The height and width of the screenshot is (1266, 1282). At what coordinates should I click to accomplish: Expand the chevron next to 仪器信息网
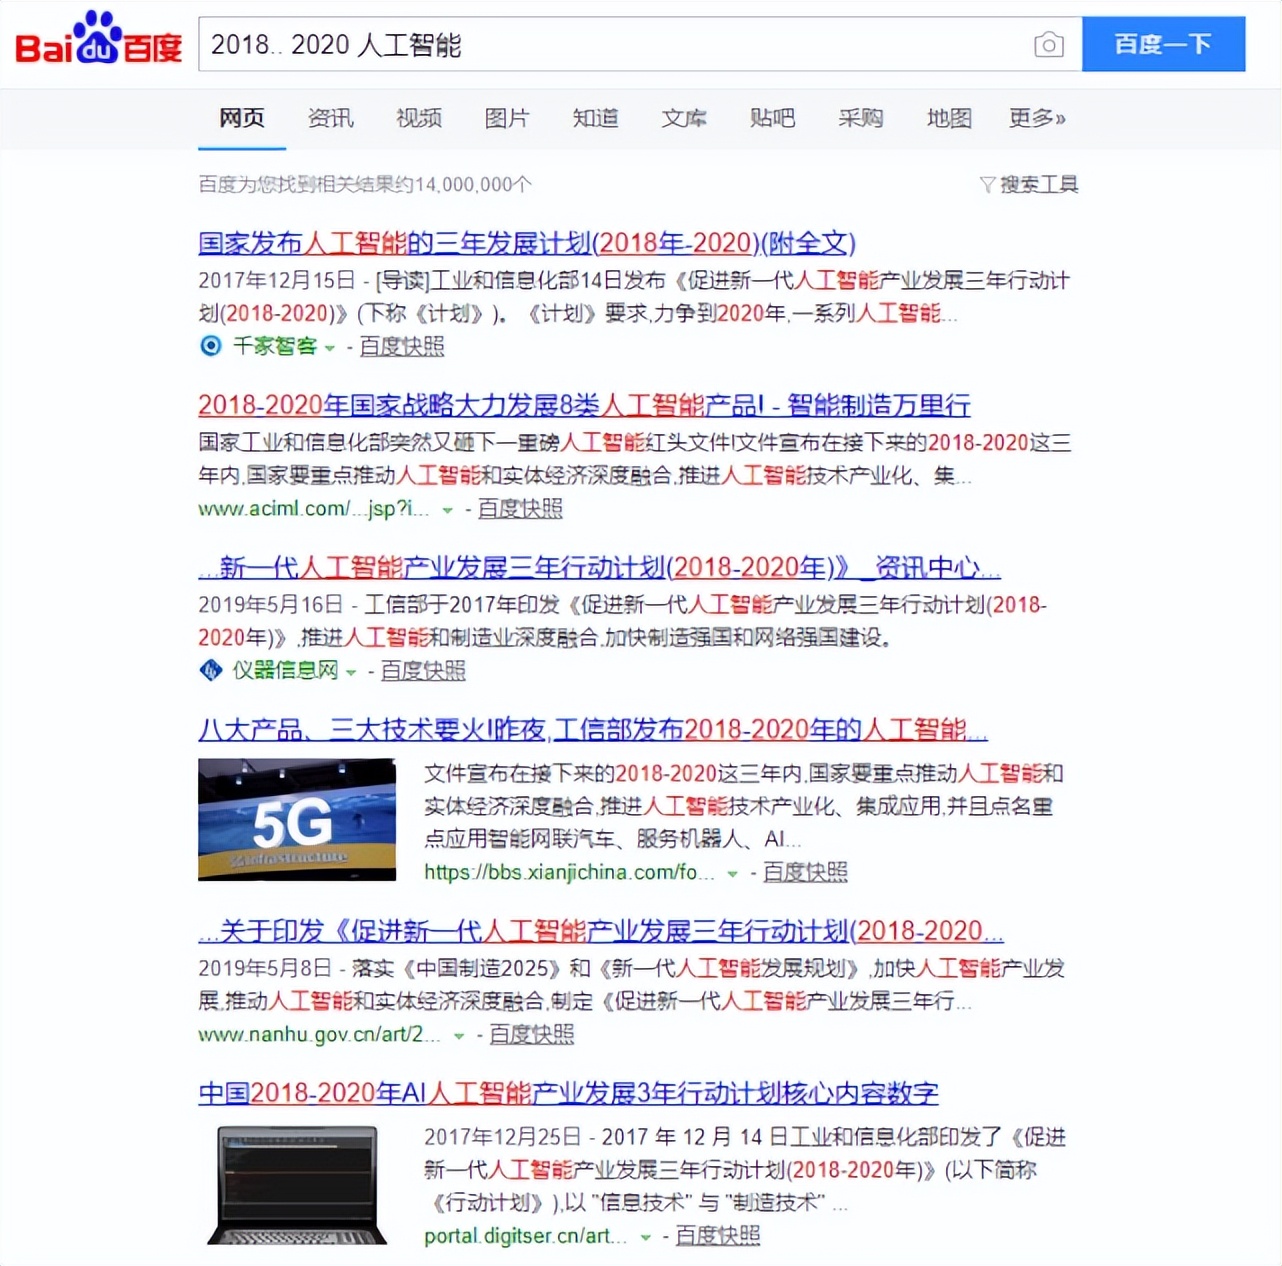click(351, 672)
